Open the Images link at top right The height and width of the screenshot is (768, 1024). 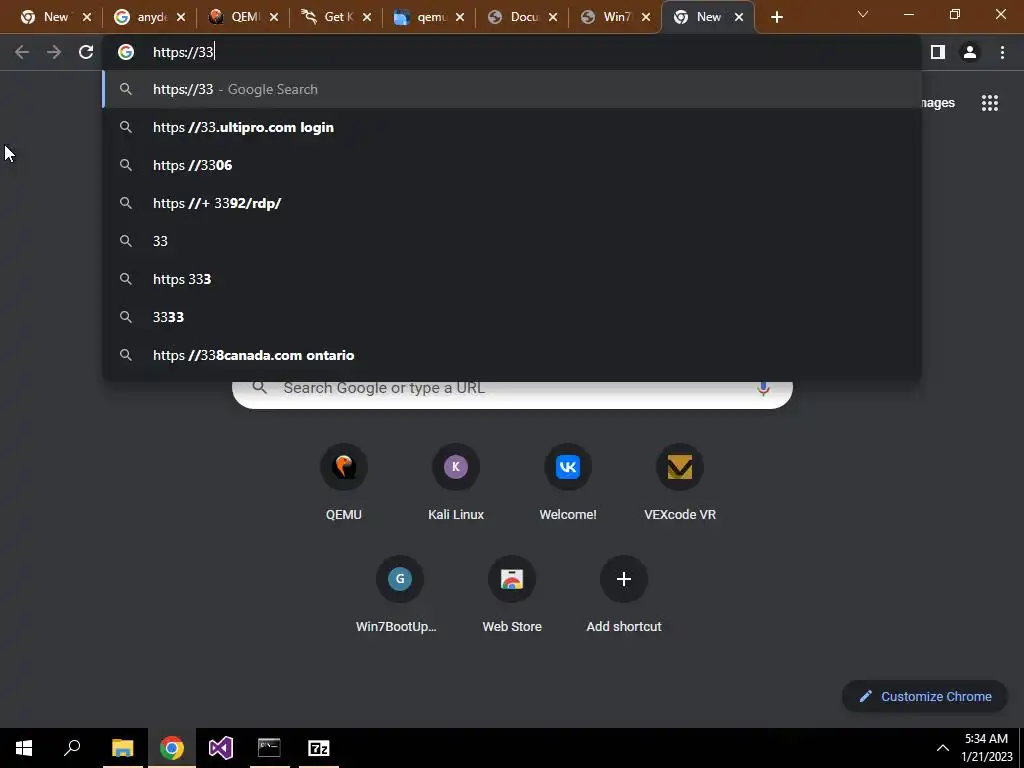tap(937, 103)
